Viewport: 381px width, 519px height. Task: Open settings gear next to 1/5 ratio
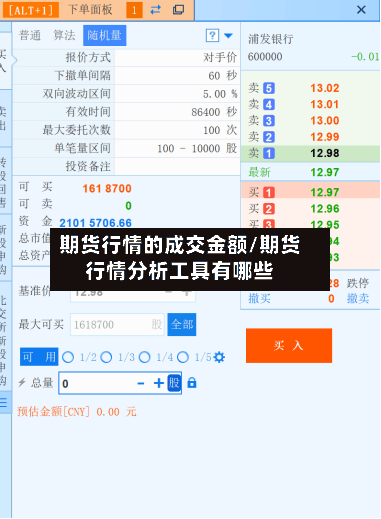(219, 357)
